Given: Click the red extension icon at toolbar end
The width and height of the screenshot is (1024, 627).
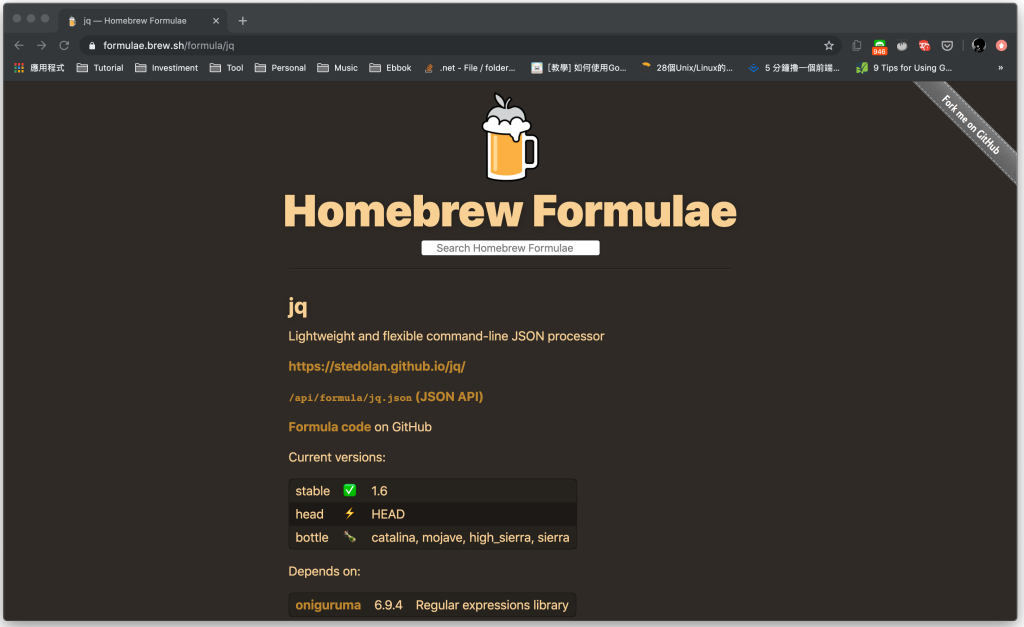Looking at the screenshot, I should pyautogui.click(x=1001, y=45).
